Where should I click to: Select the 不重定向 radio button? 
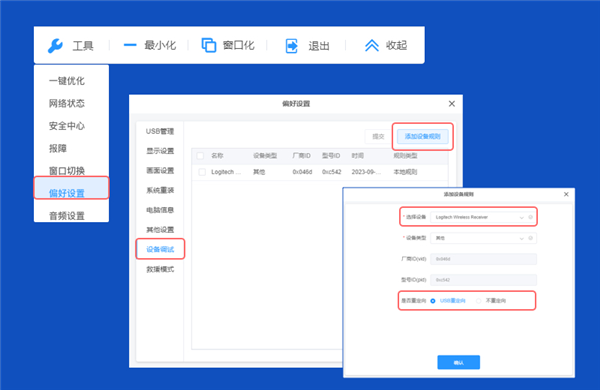click(478, 301)
